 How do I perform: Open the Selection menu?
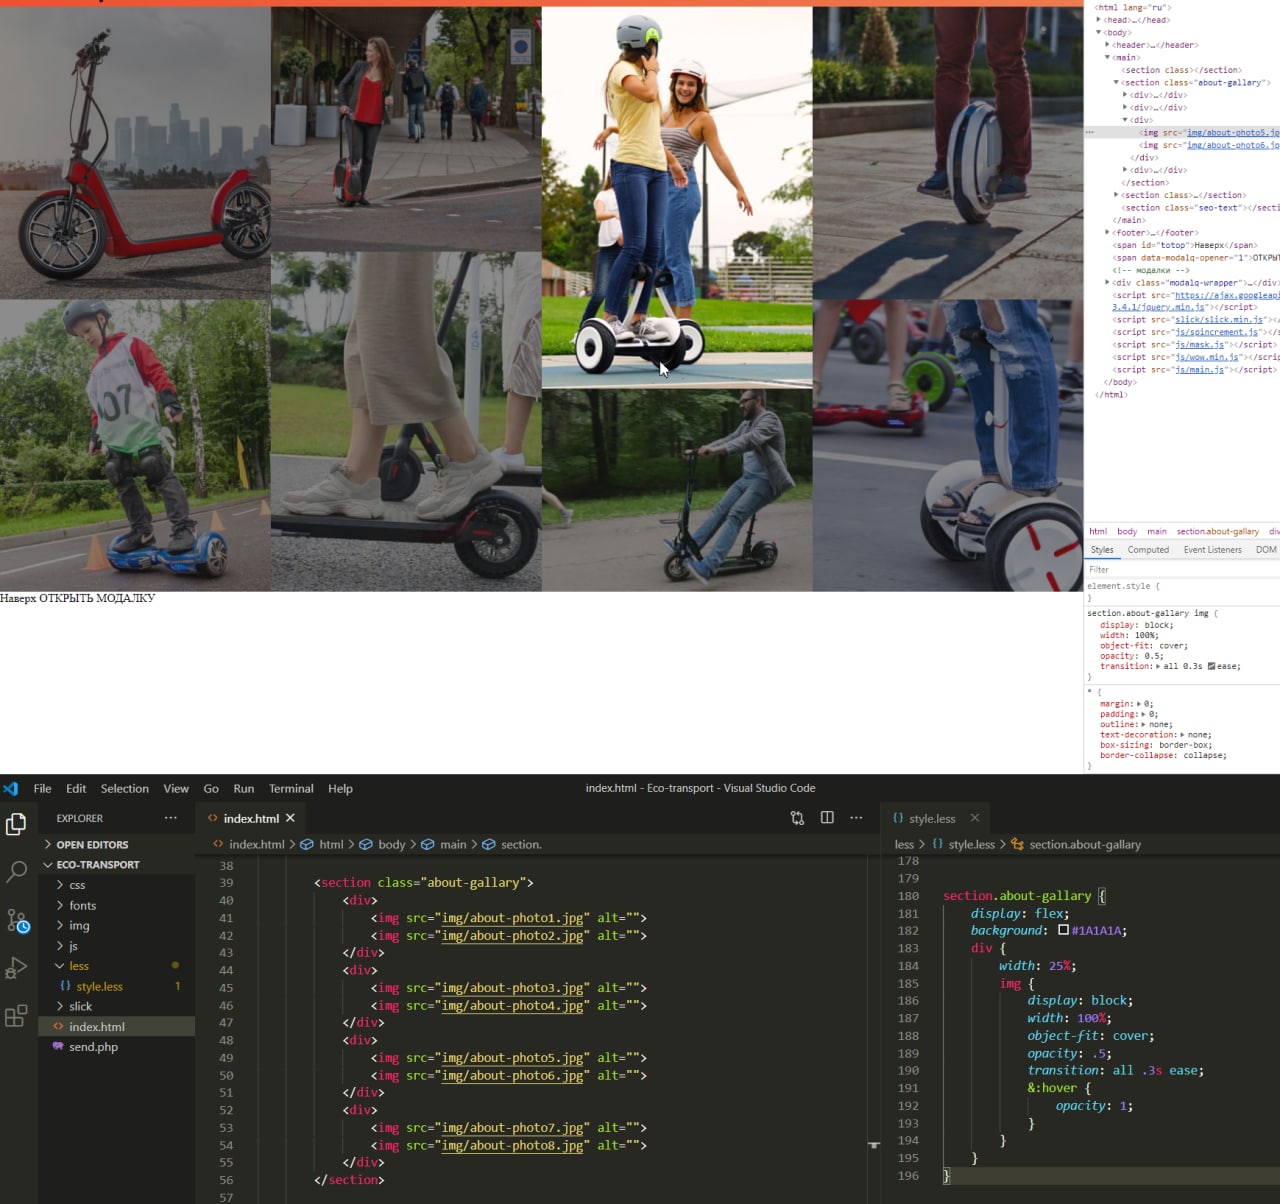click(x=125, y=788)
